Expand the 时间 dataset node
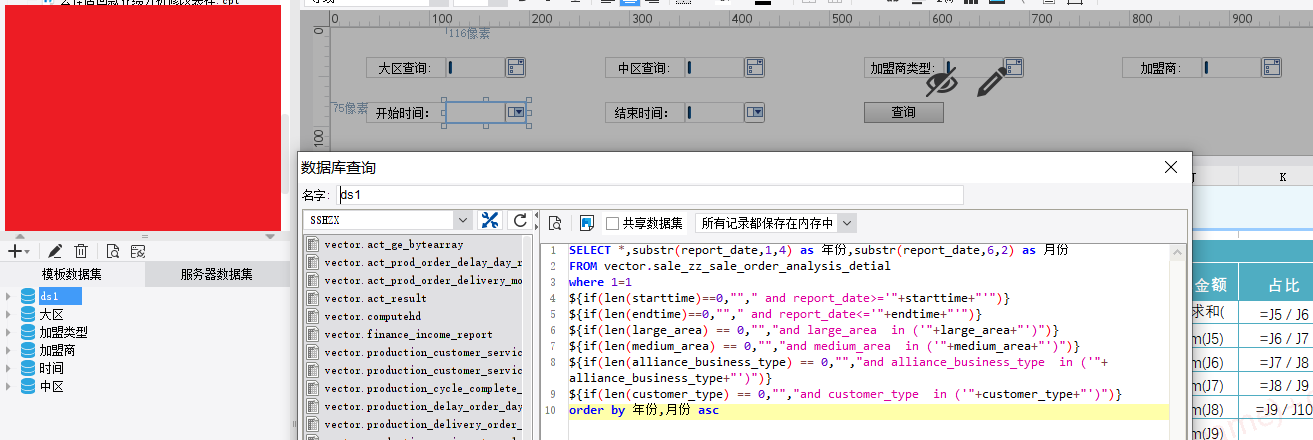The width and height of the screenshot is (1313, 440). point(9,368)
